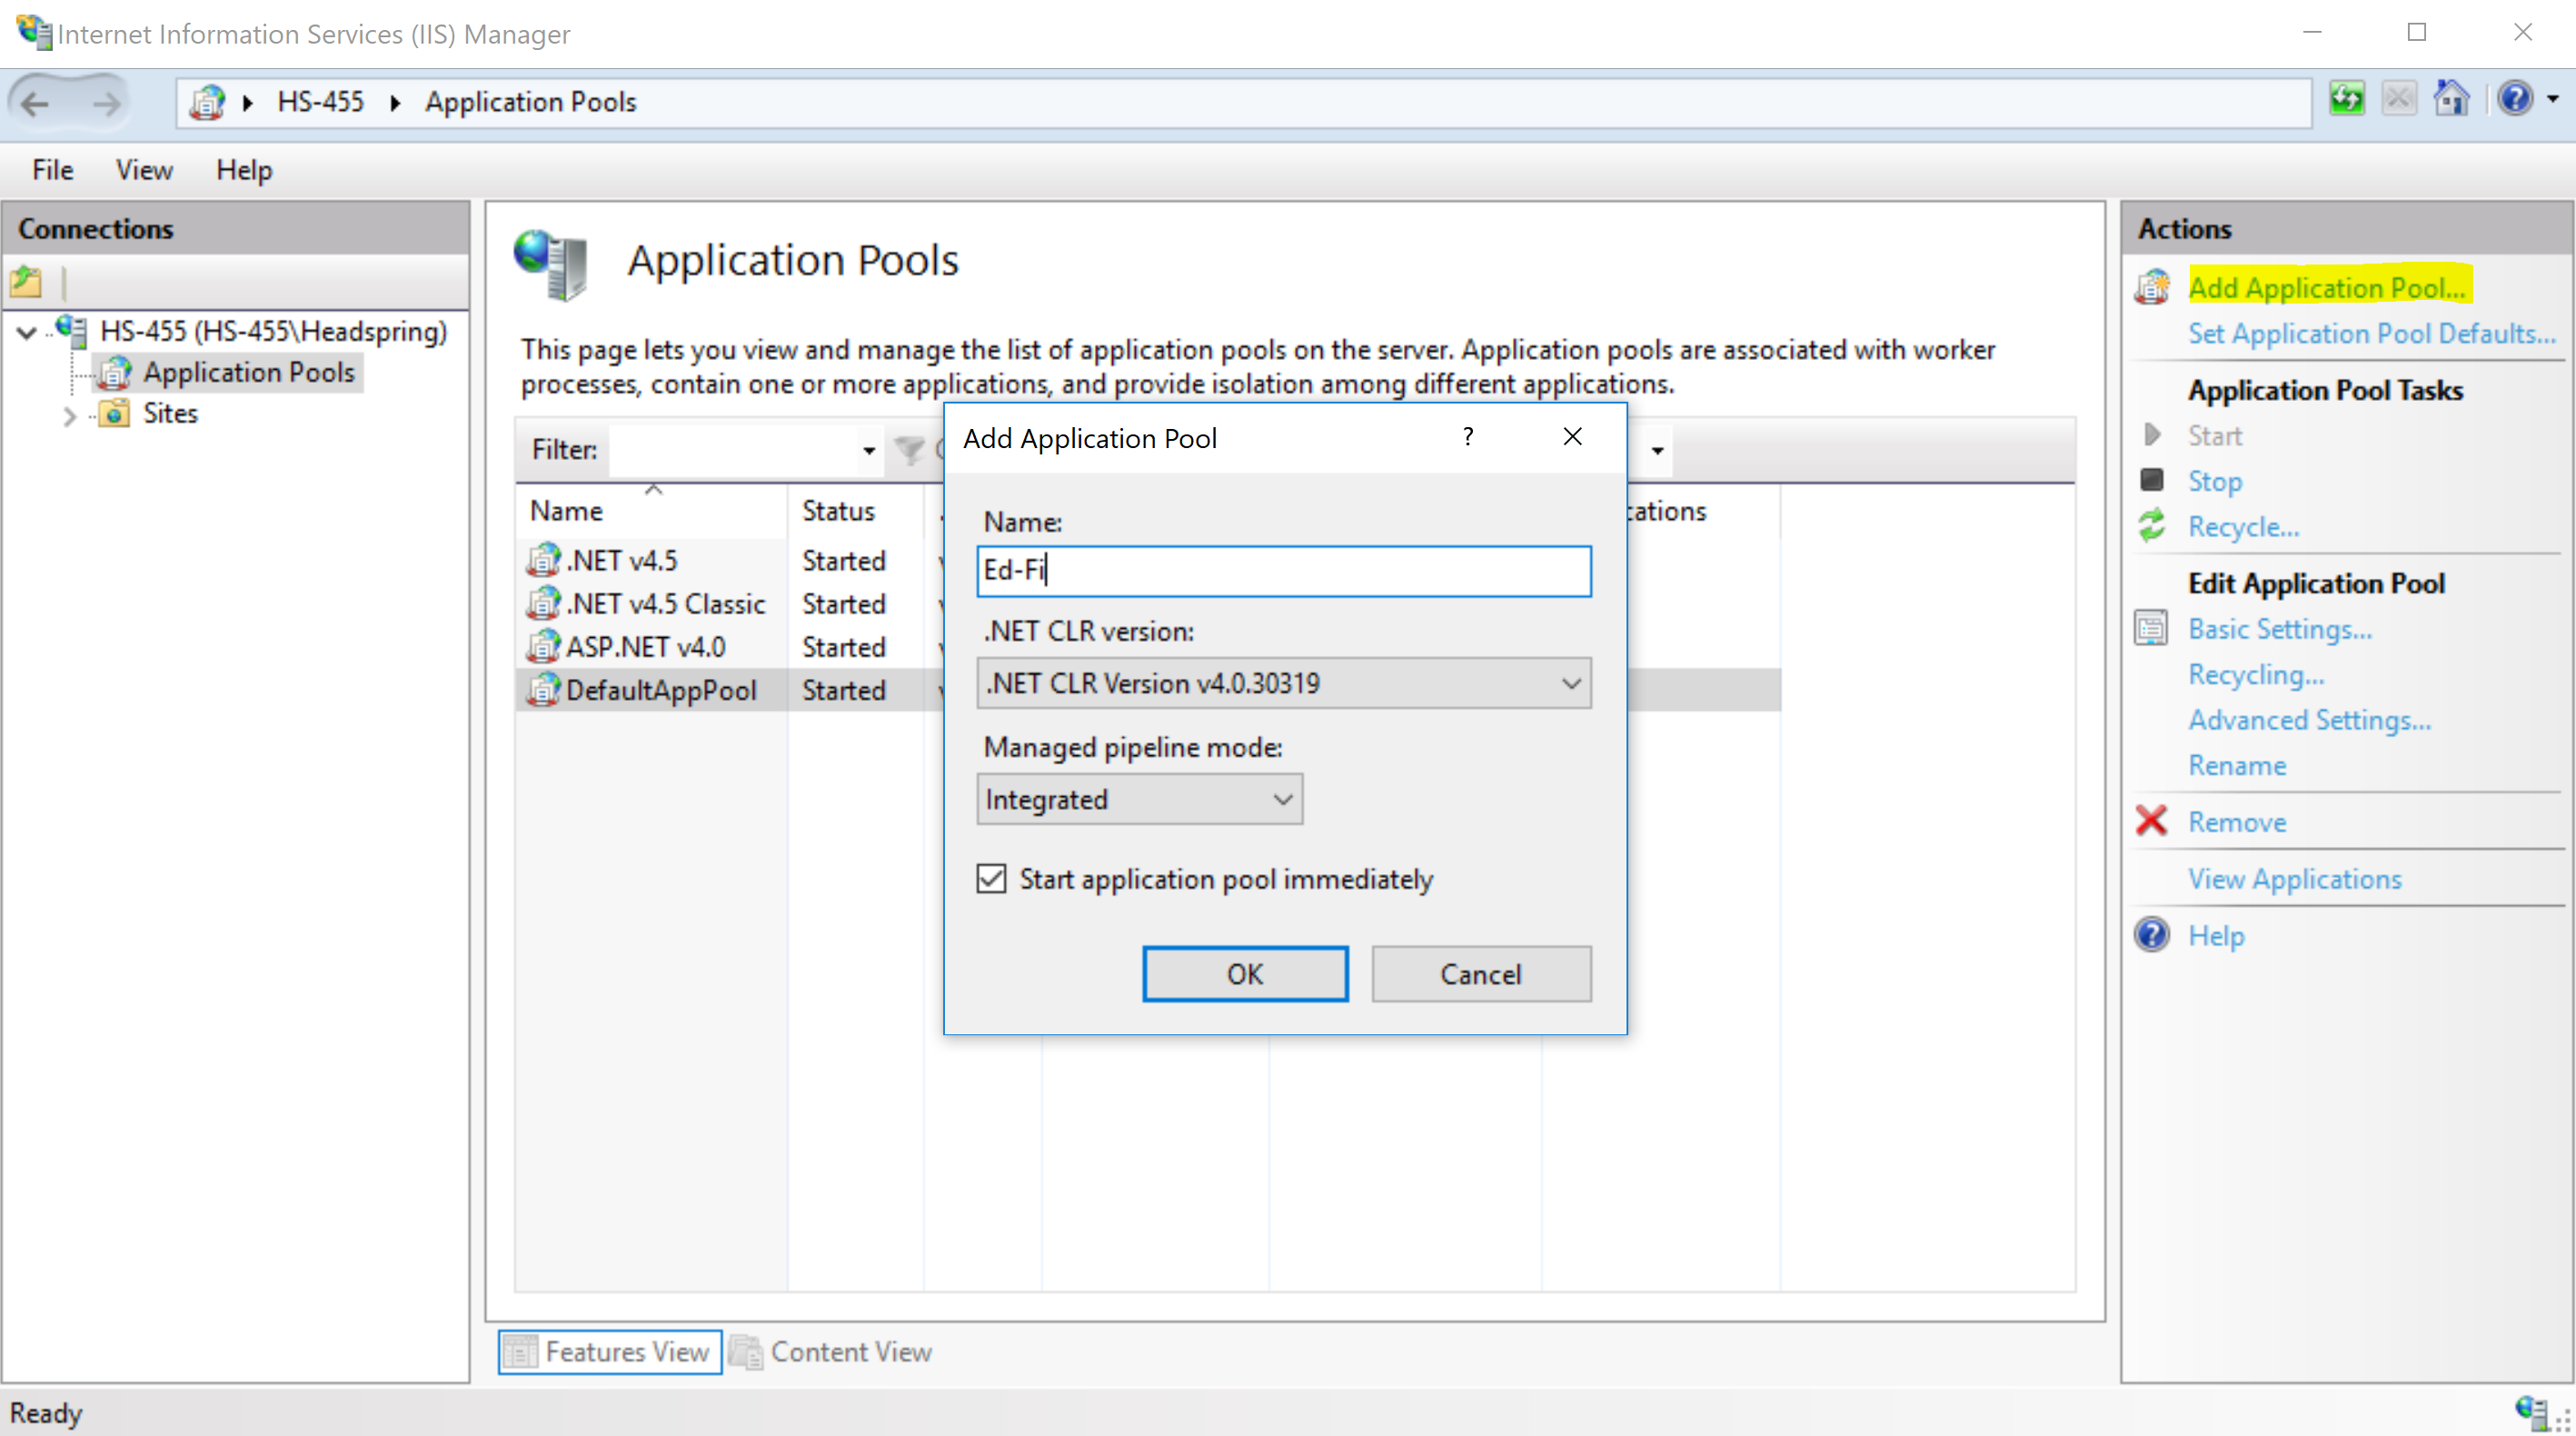Click Cancel in Add Application Pool dialog
Screen dimensions: 2576x1436
(1481, 974)
